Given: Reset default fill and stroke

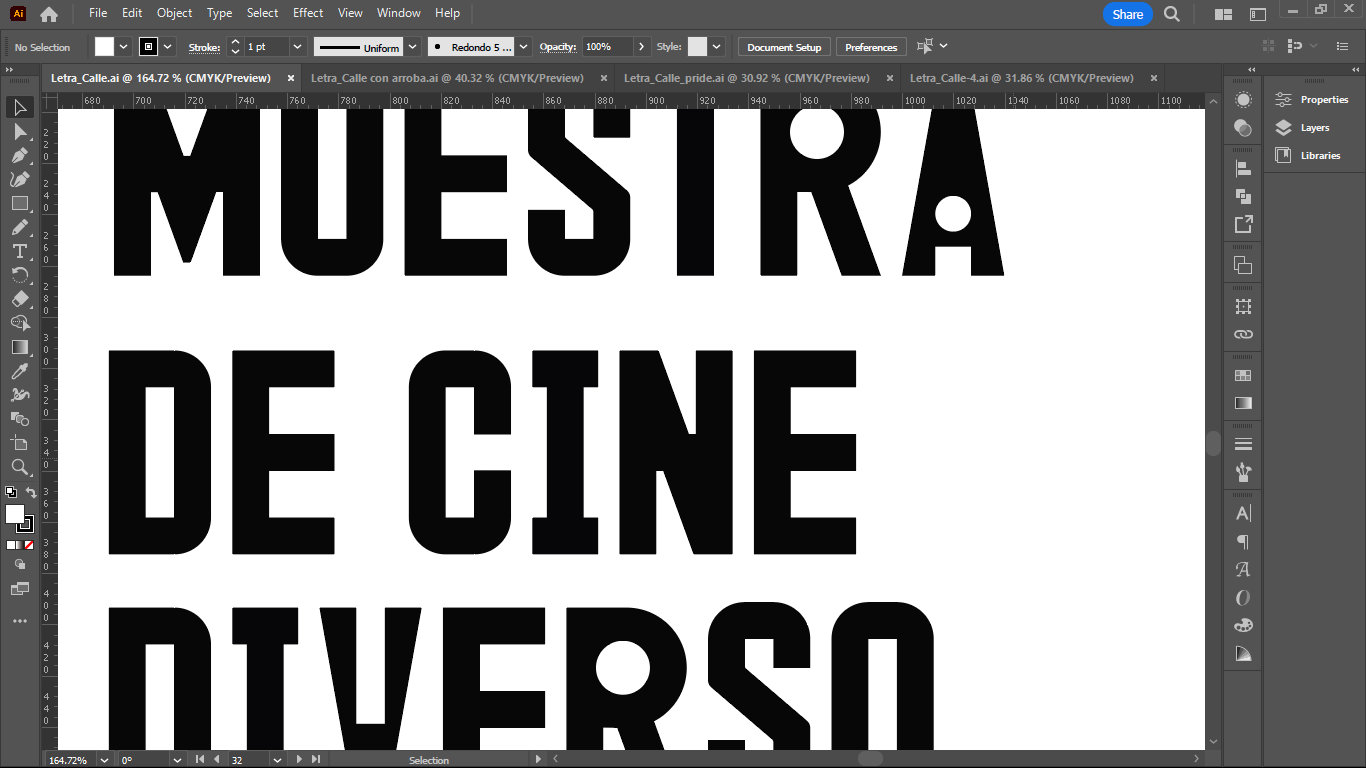Looking at the screenshot, I should 10,493.
